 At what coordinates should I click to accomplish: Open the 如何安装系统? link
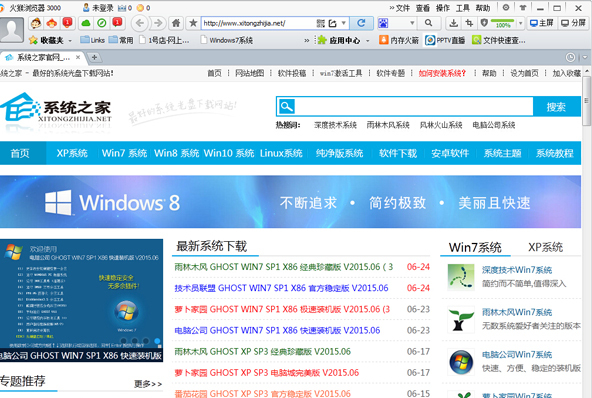(x=442, y=73)
